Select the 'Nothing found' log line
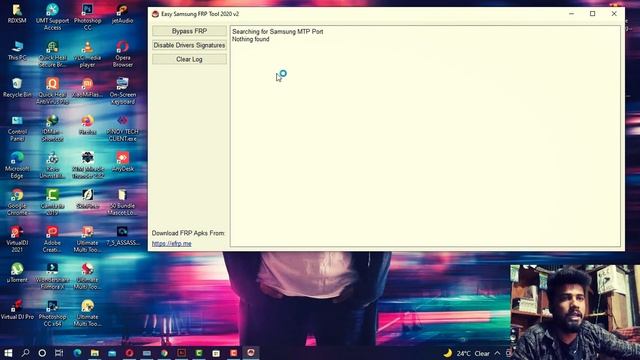Viewport: 640px width, 360px height. click(x=251, y=39)
